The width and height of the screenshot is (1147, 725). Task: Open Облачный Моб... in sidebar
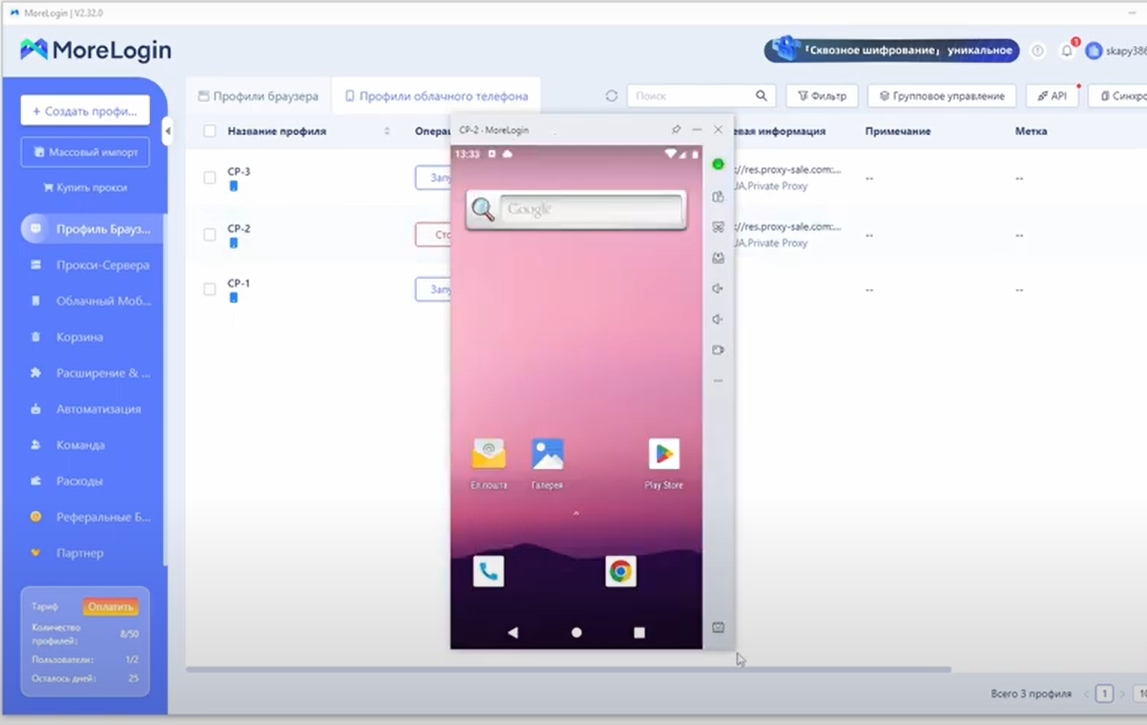[x=92, y=301]
